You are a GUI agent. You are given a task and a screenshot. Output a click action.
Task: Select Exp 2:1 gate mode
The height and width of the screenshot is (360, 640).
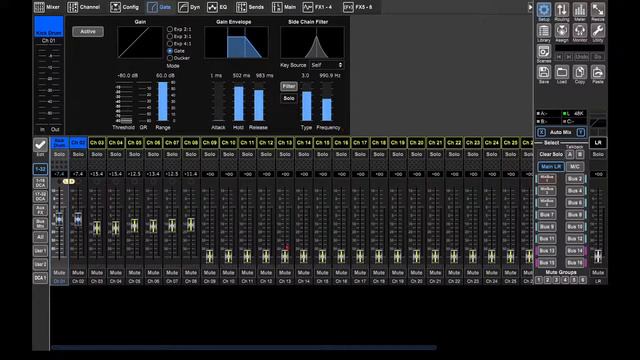tap(170, 29)
